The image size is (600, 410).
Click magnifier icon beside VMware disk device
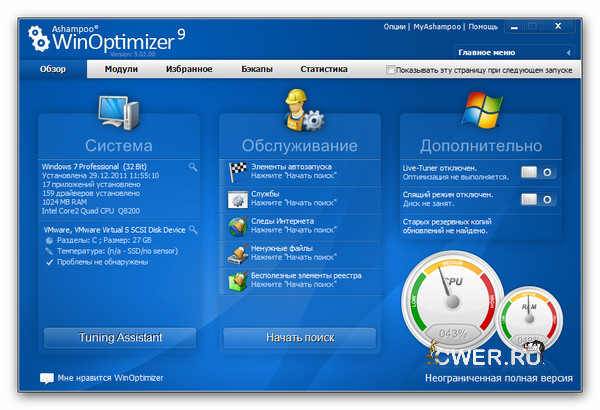193,230
